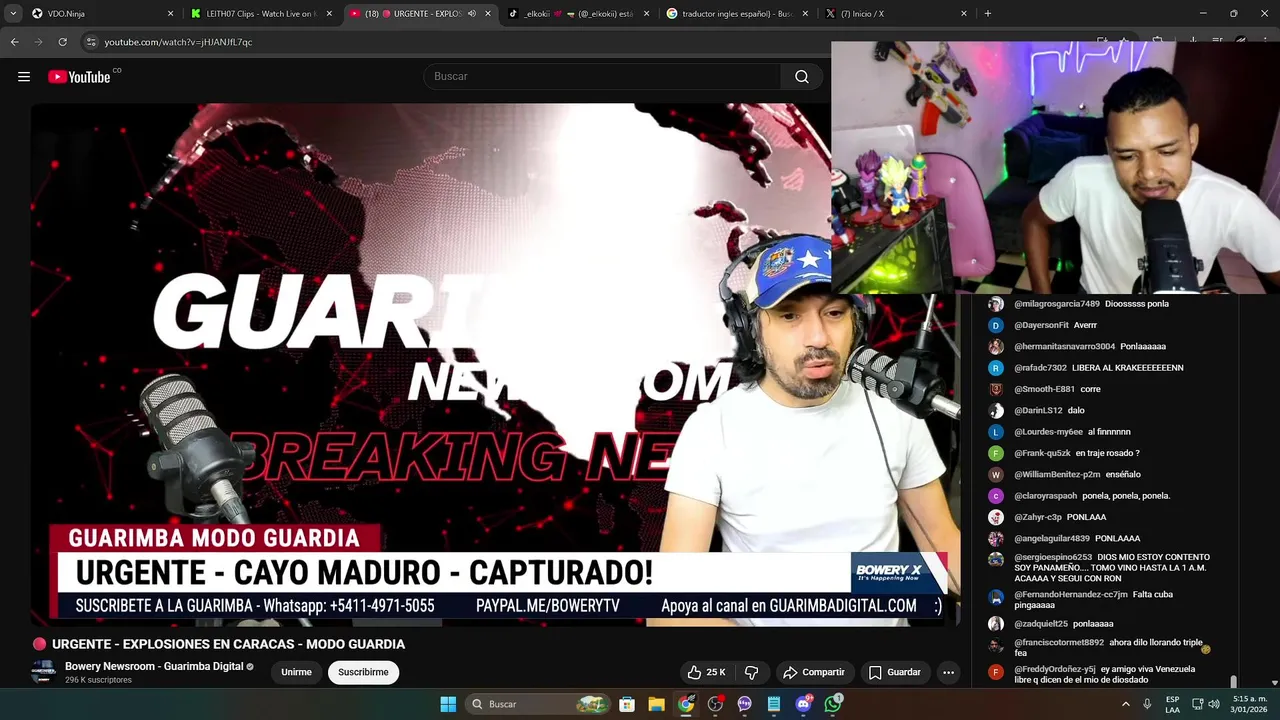The height and width of the screenshot is (720, 1280).
Task: Switch to the LEITH07 Clips Kick tab
Action: 260,14
